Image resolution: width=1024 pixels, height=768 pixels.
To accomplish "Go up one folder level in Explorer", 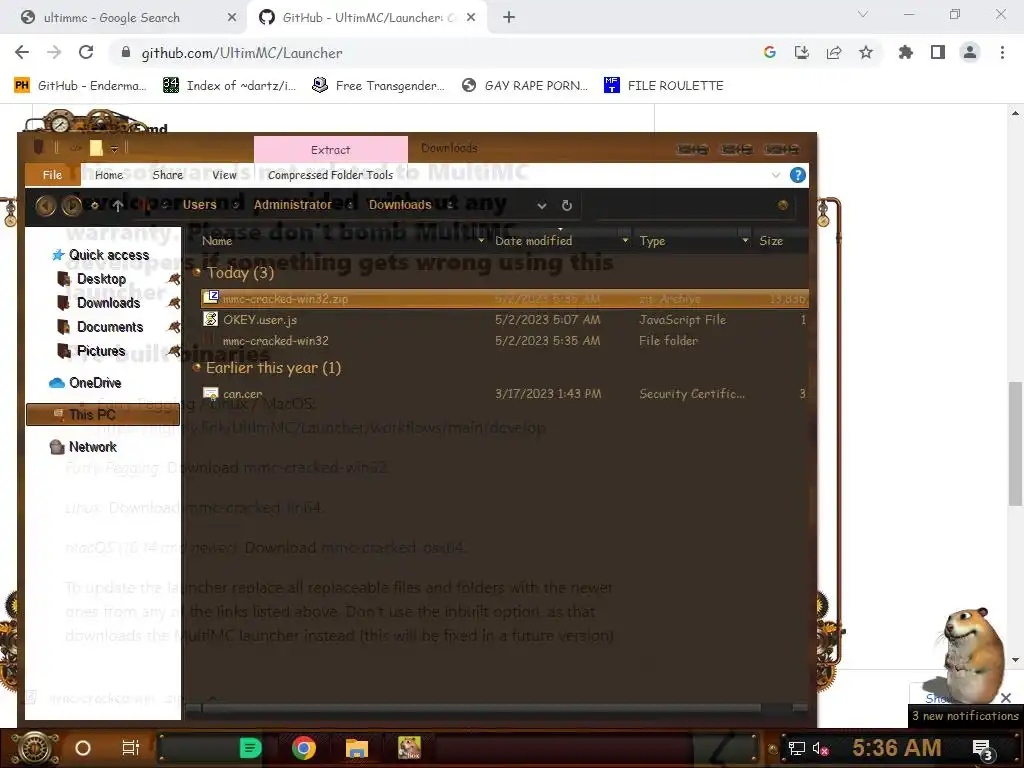I will coord(118,206).
